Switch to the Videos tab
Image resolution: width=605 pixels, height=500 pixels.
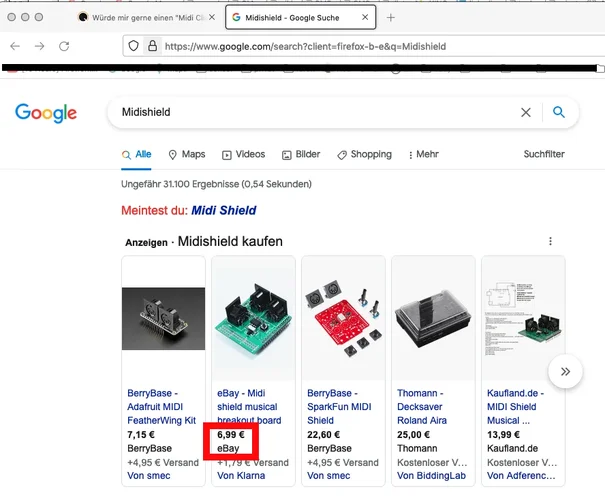tap(244, 155)
